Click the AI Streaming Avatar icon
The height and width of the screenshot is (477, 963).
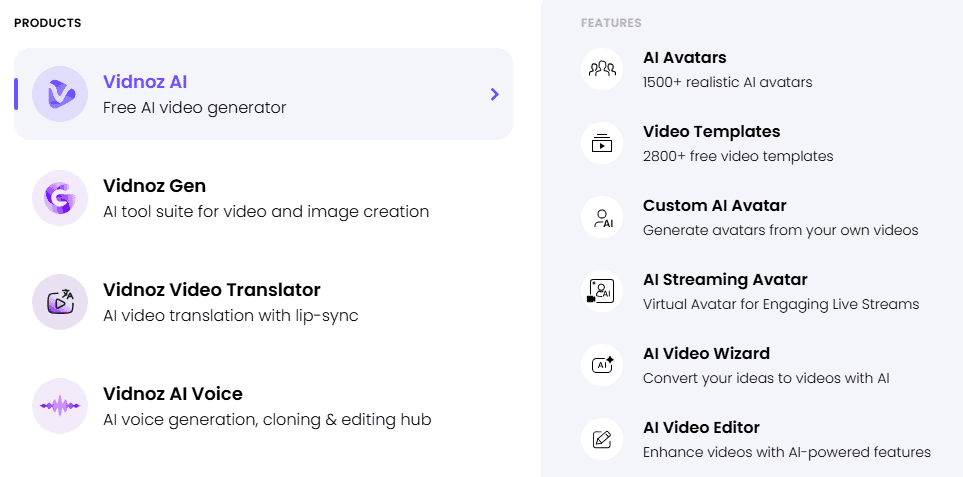(x=602, y=291)
